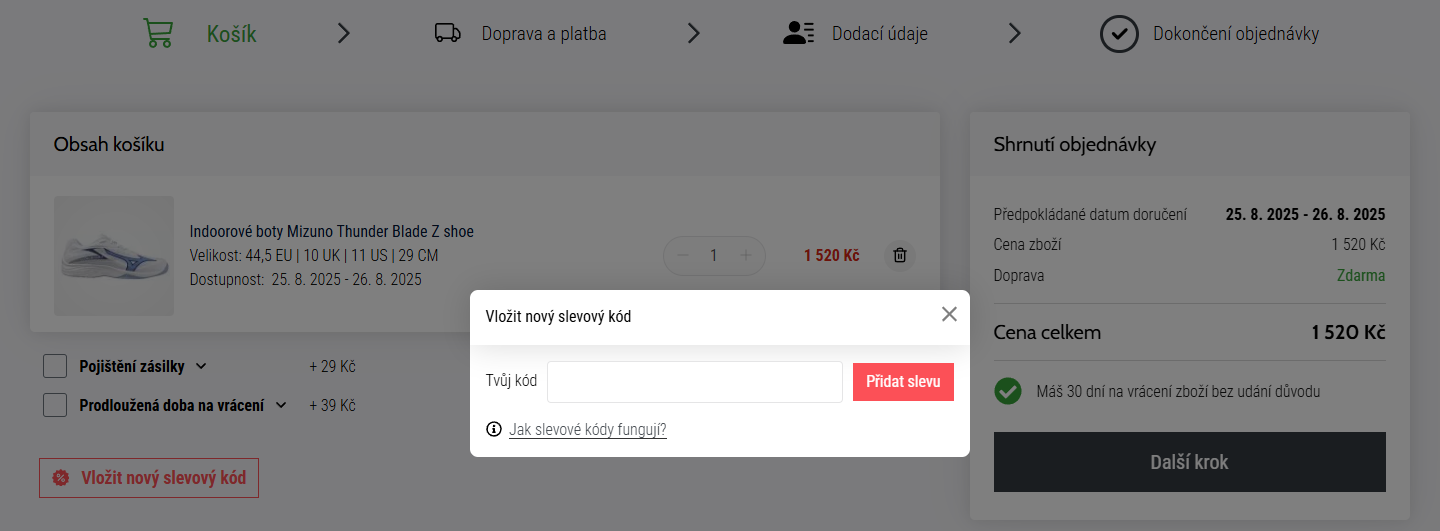Expand Pojištění zásilky details arrow
This screenshot has width=1440, height=531.
[x=201, y=366]
